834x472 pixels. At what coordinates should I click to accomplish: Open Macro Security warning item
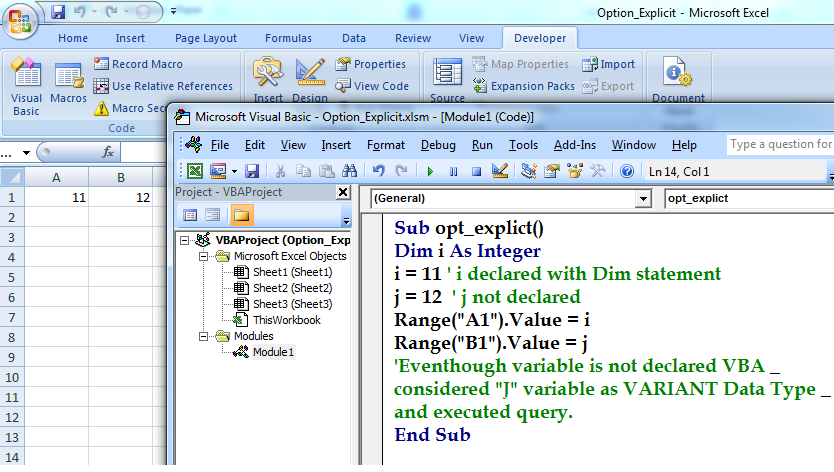(x=130, y=108)
